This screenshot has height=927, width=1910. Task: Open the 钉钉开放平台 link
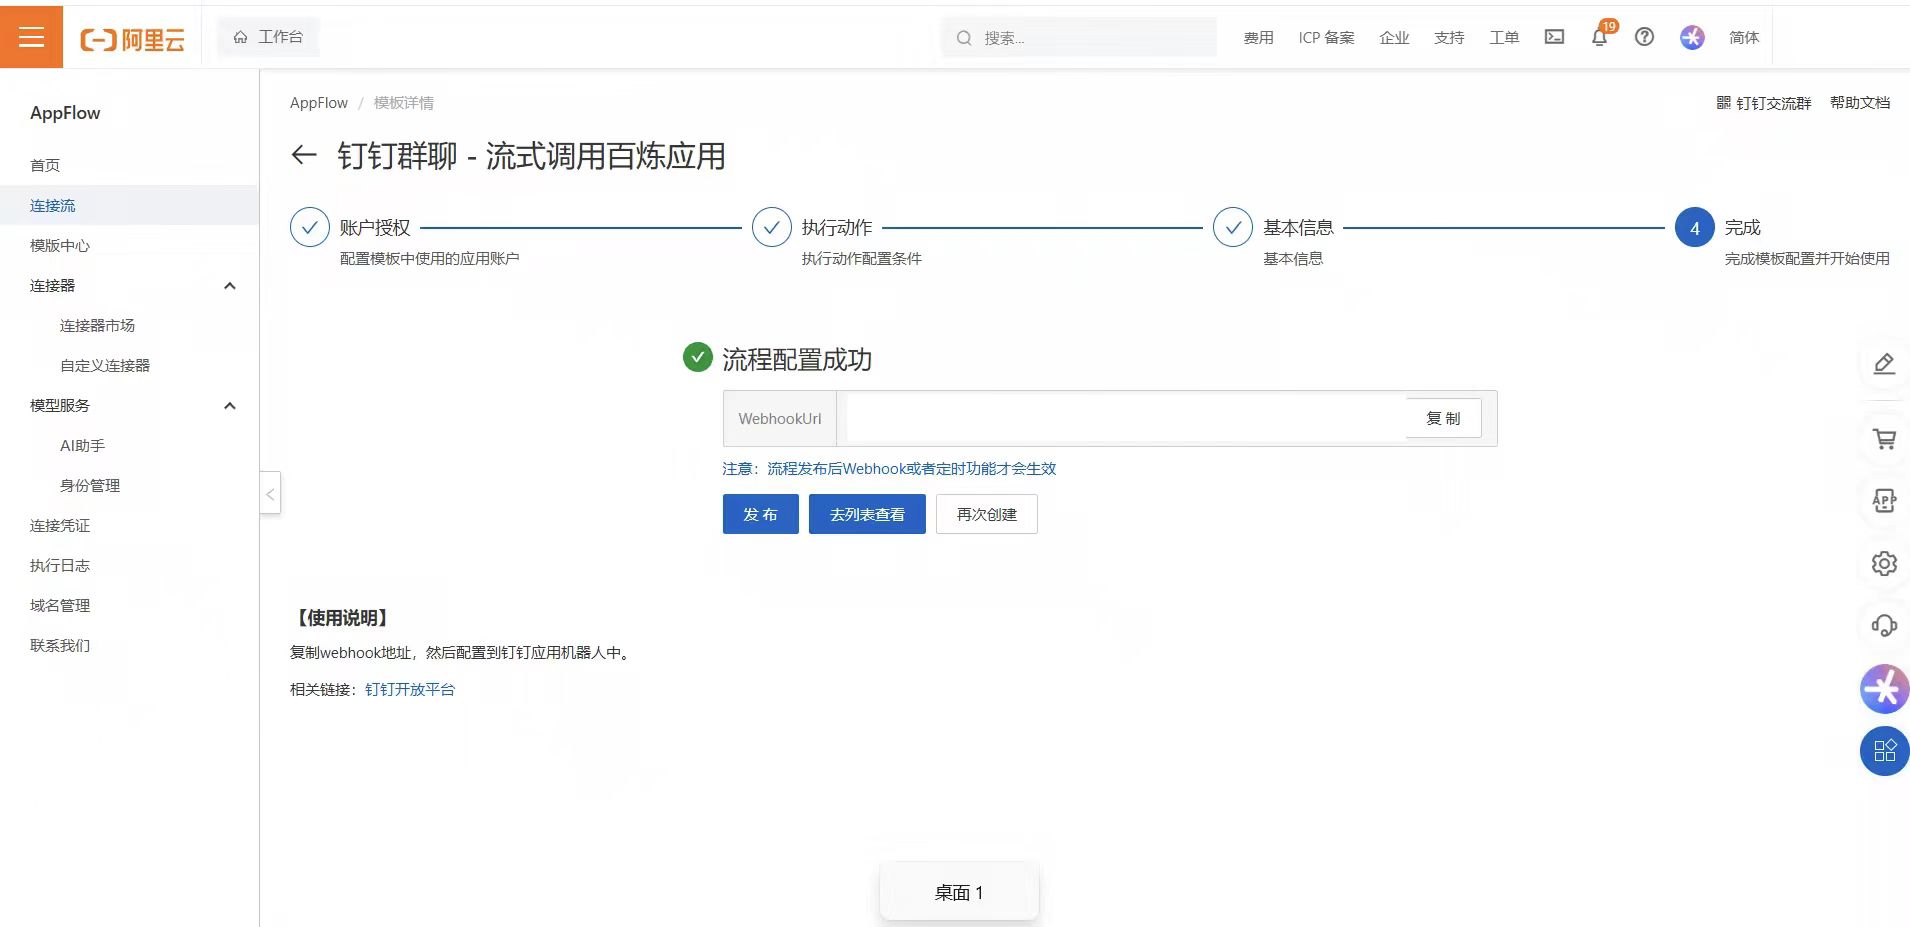(410, 689)
